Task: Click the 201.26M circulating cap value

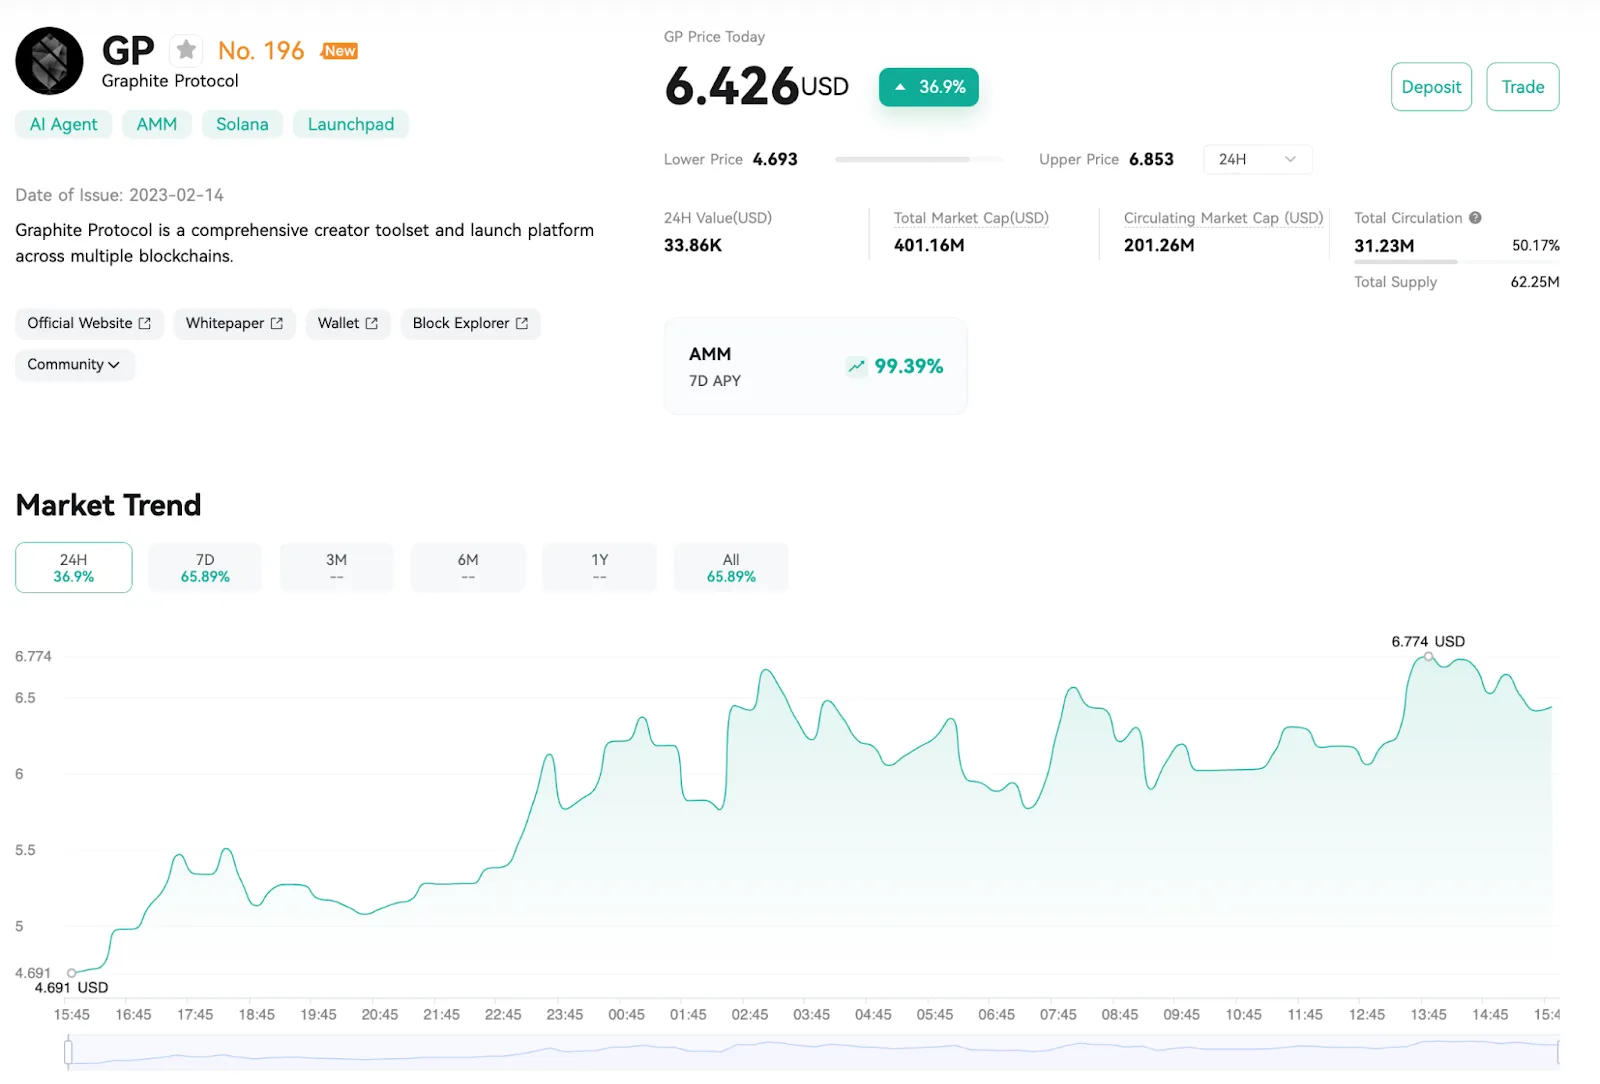Action: 1159,245
